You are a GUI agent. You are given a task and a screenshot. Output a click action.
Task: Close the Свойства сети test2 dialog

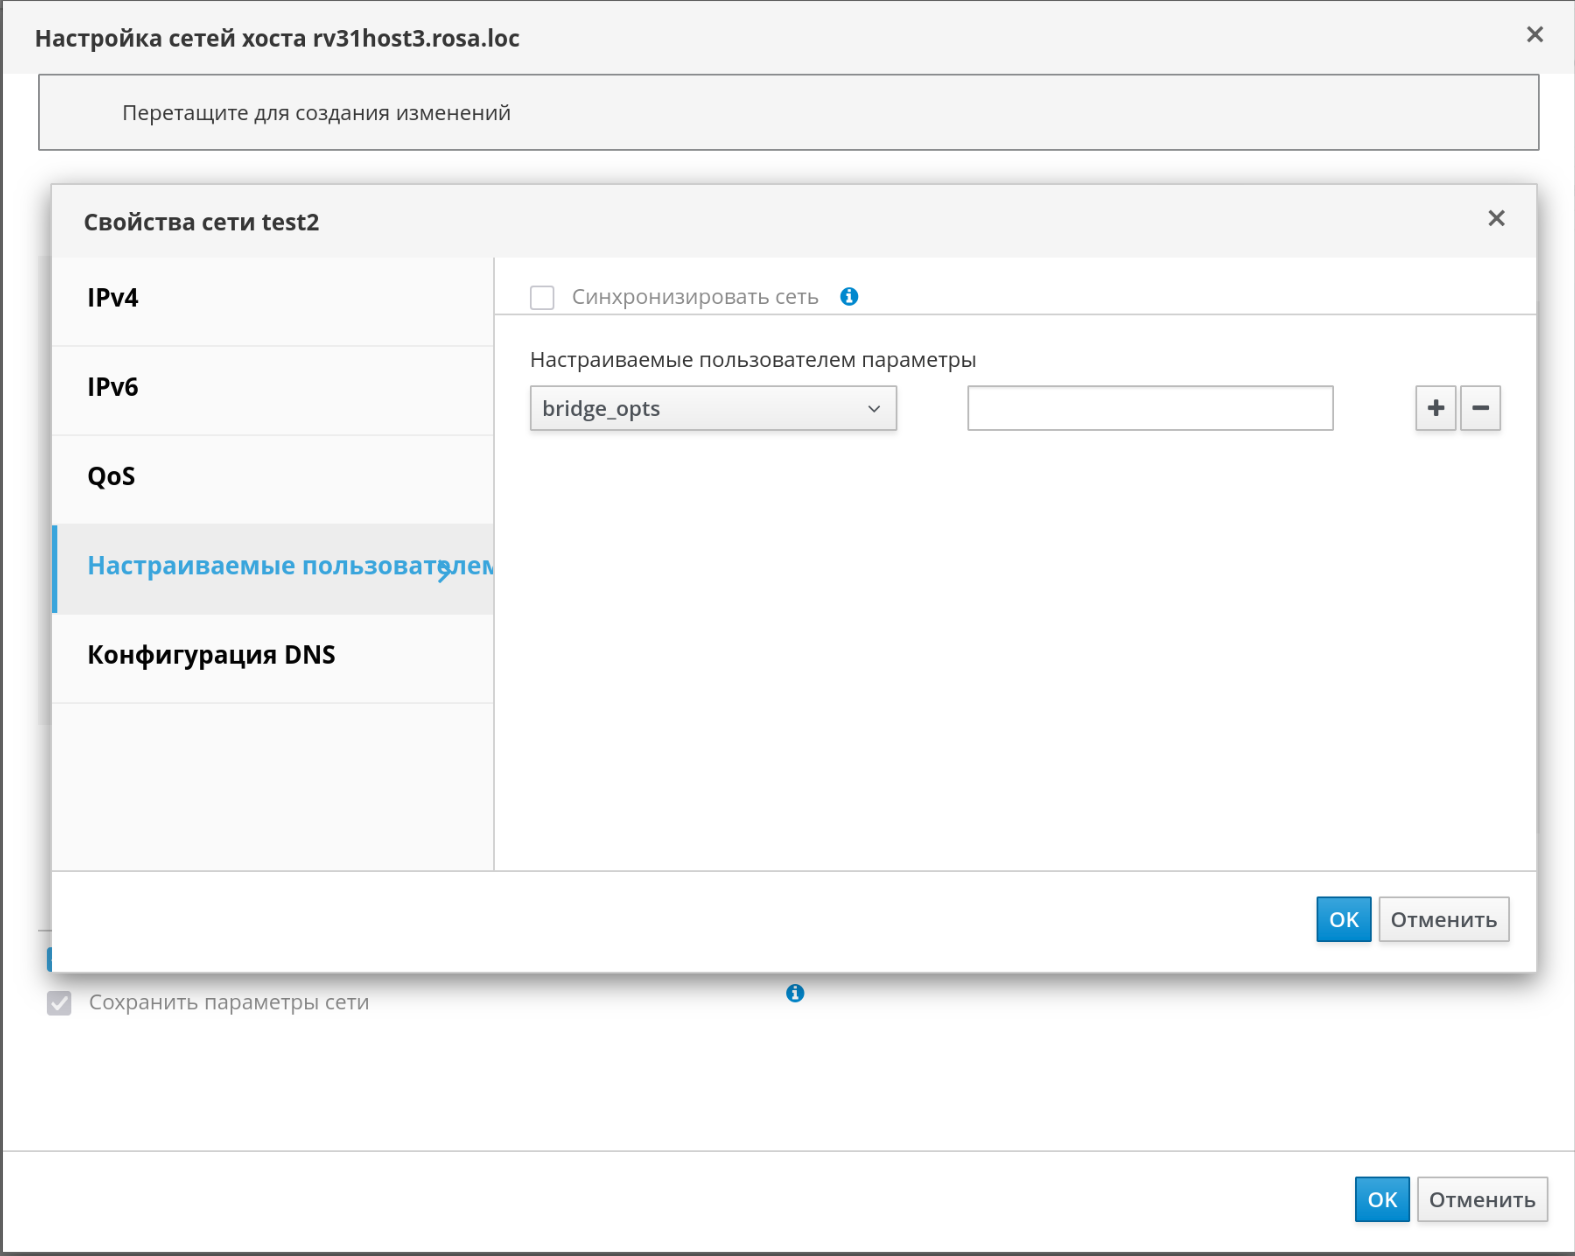pos(1496,218)
